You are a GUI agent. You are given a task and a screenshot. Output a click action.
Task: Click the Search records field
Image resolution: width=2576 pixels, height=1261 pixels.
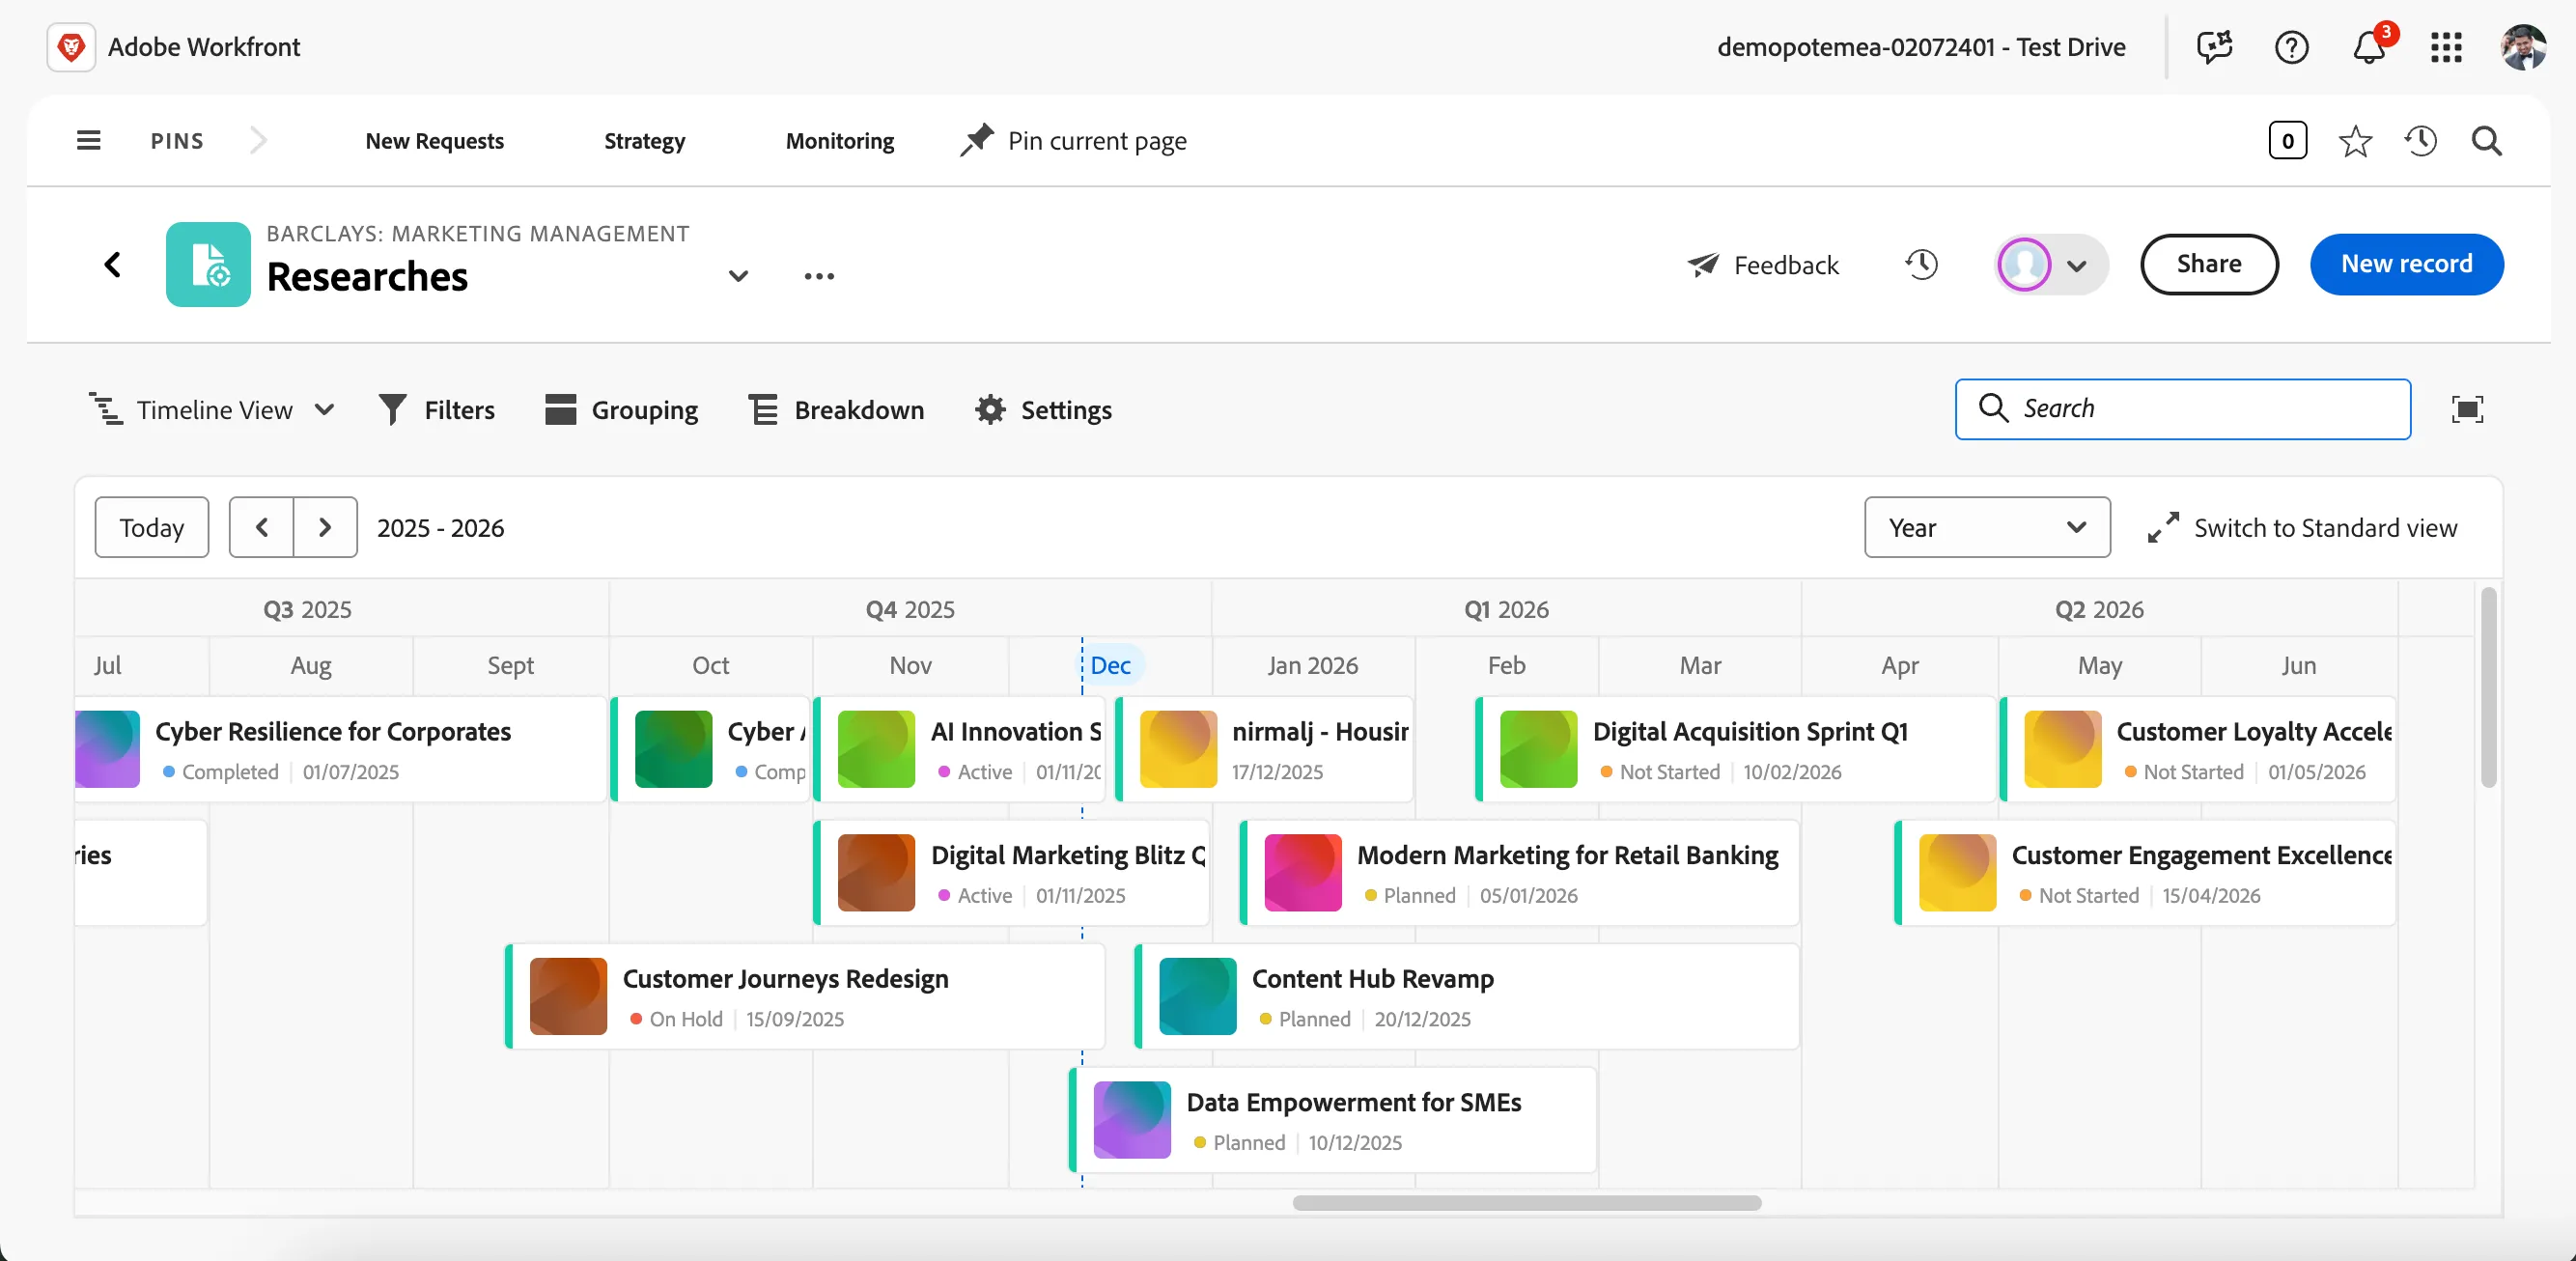pos(2182,409)
